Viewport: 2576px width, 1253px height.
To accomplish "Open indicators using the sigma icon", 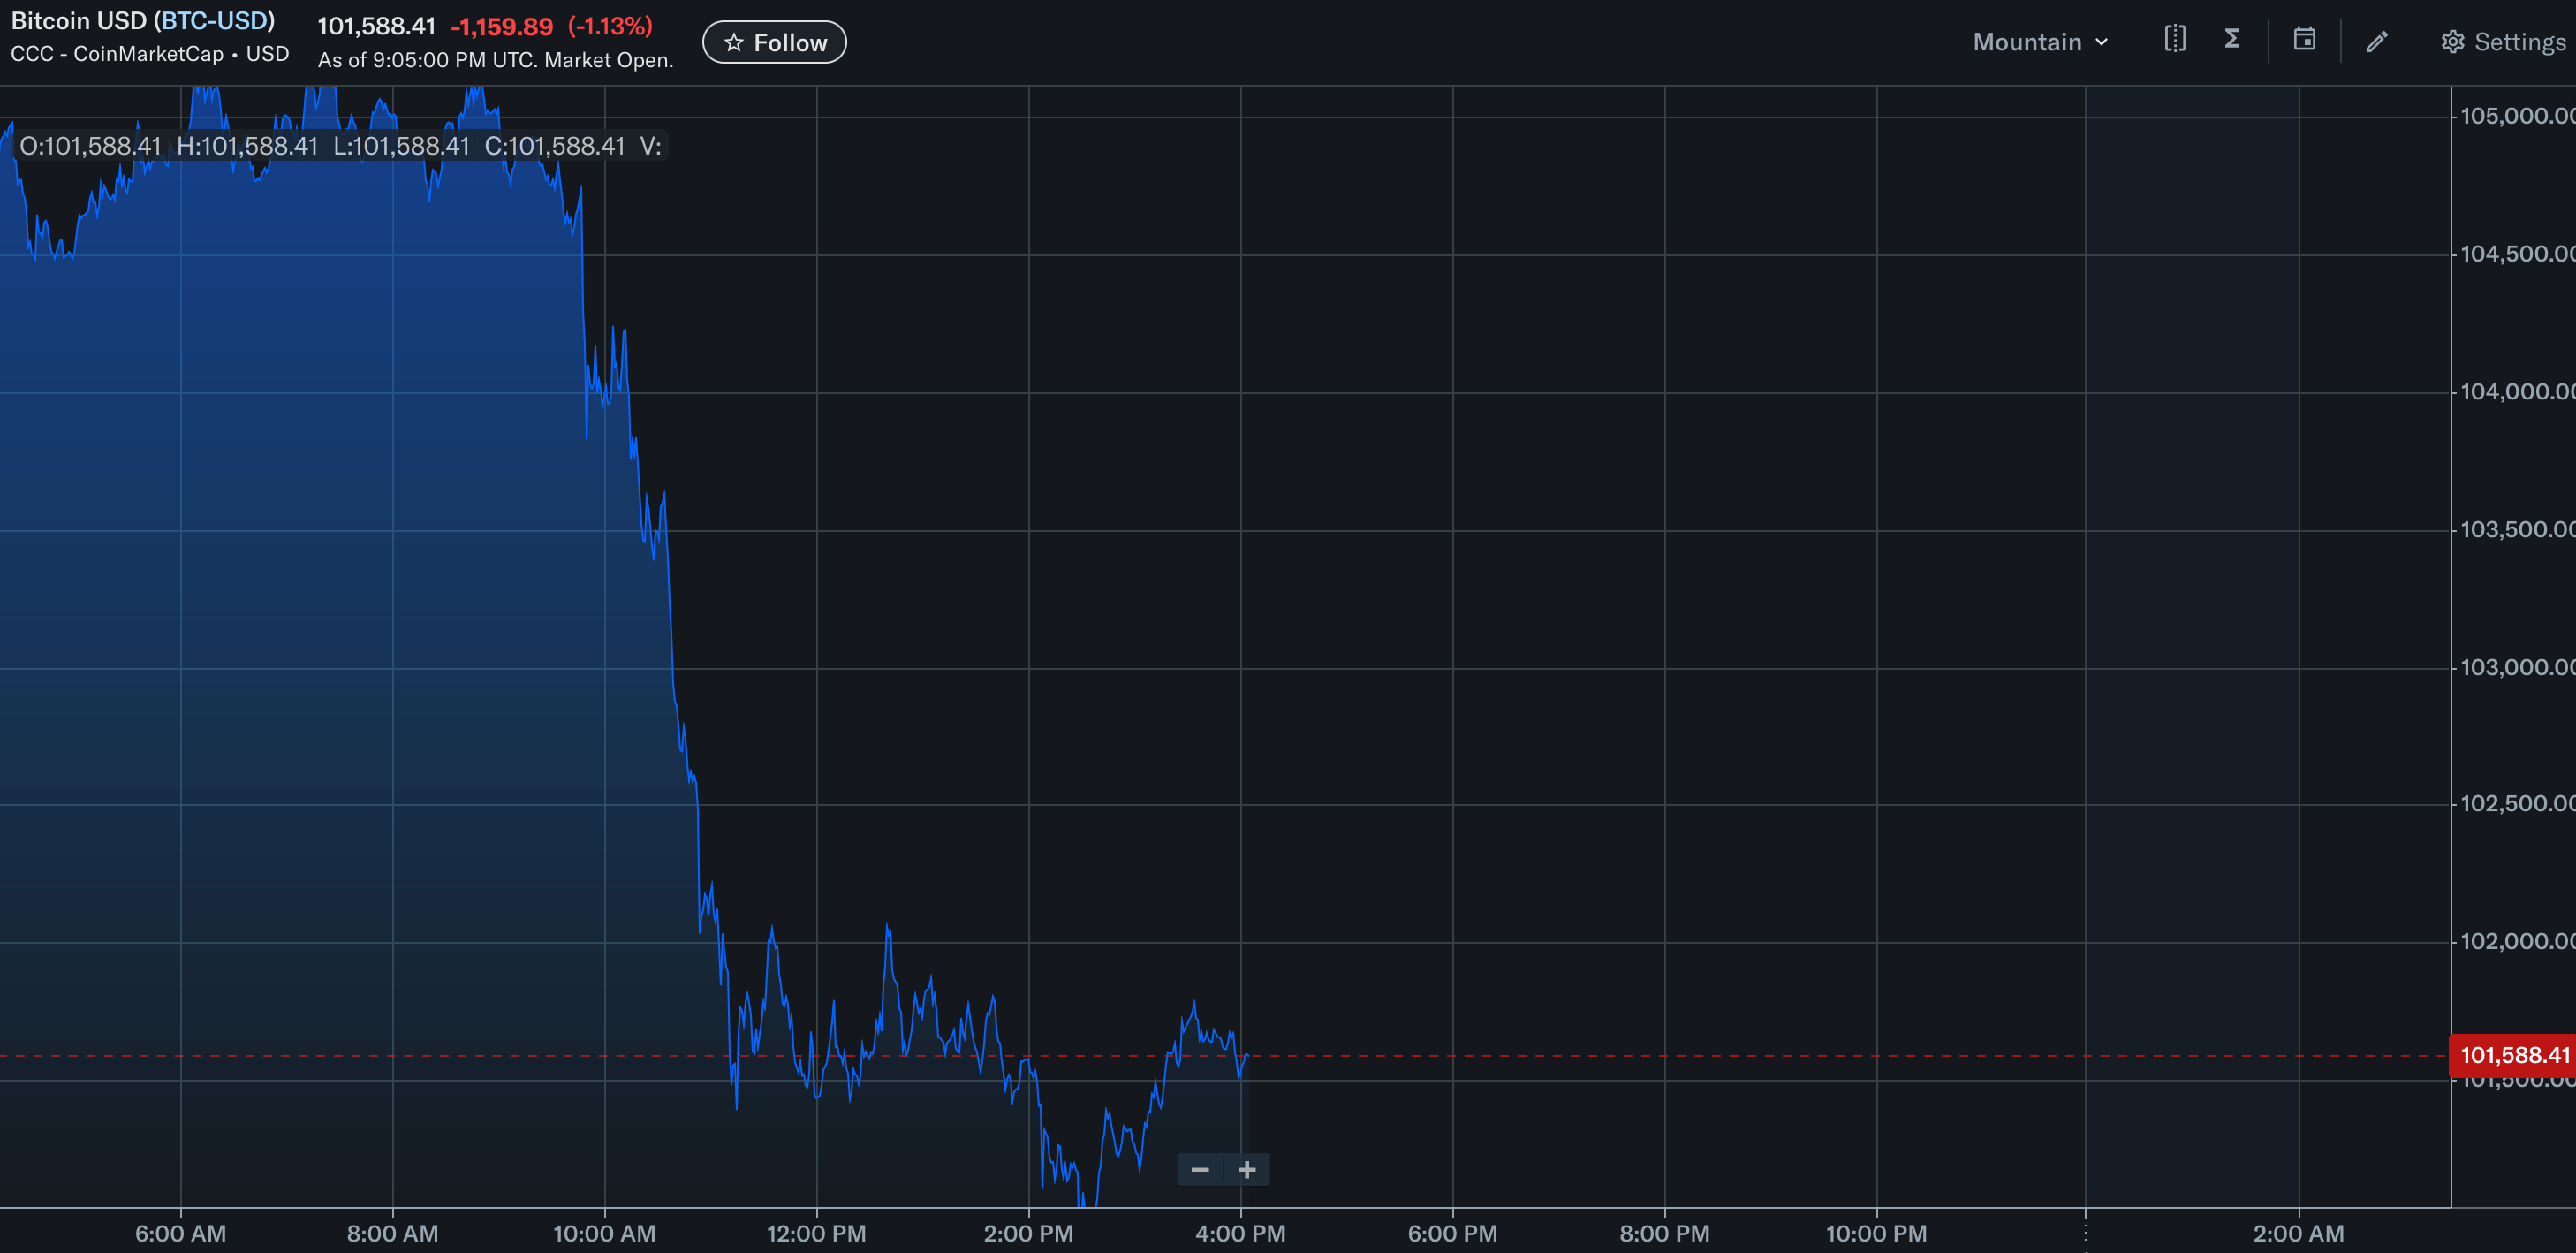I will [2232, 39].
